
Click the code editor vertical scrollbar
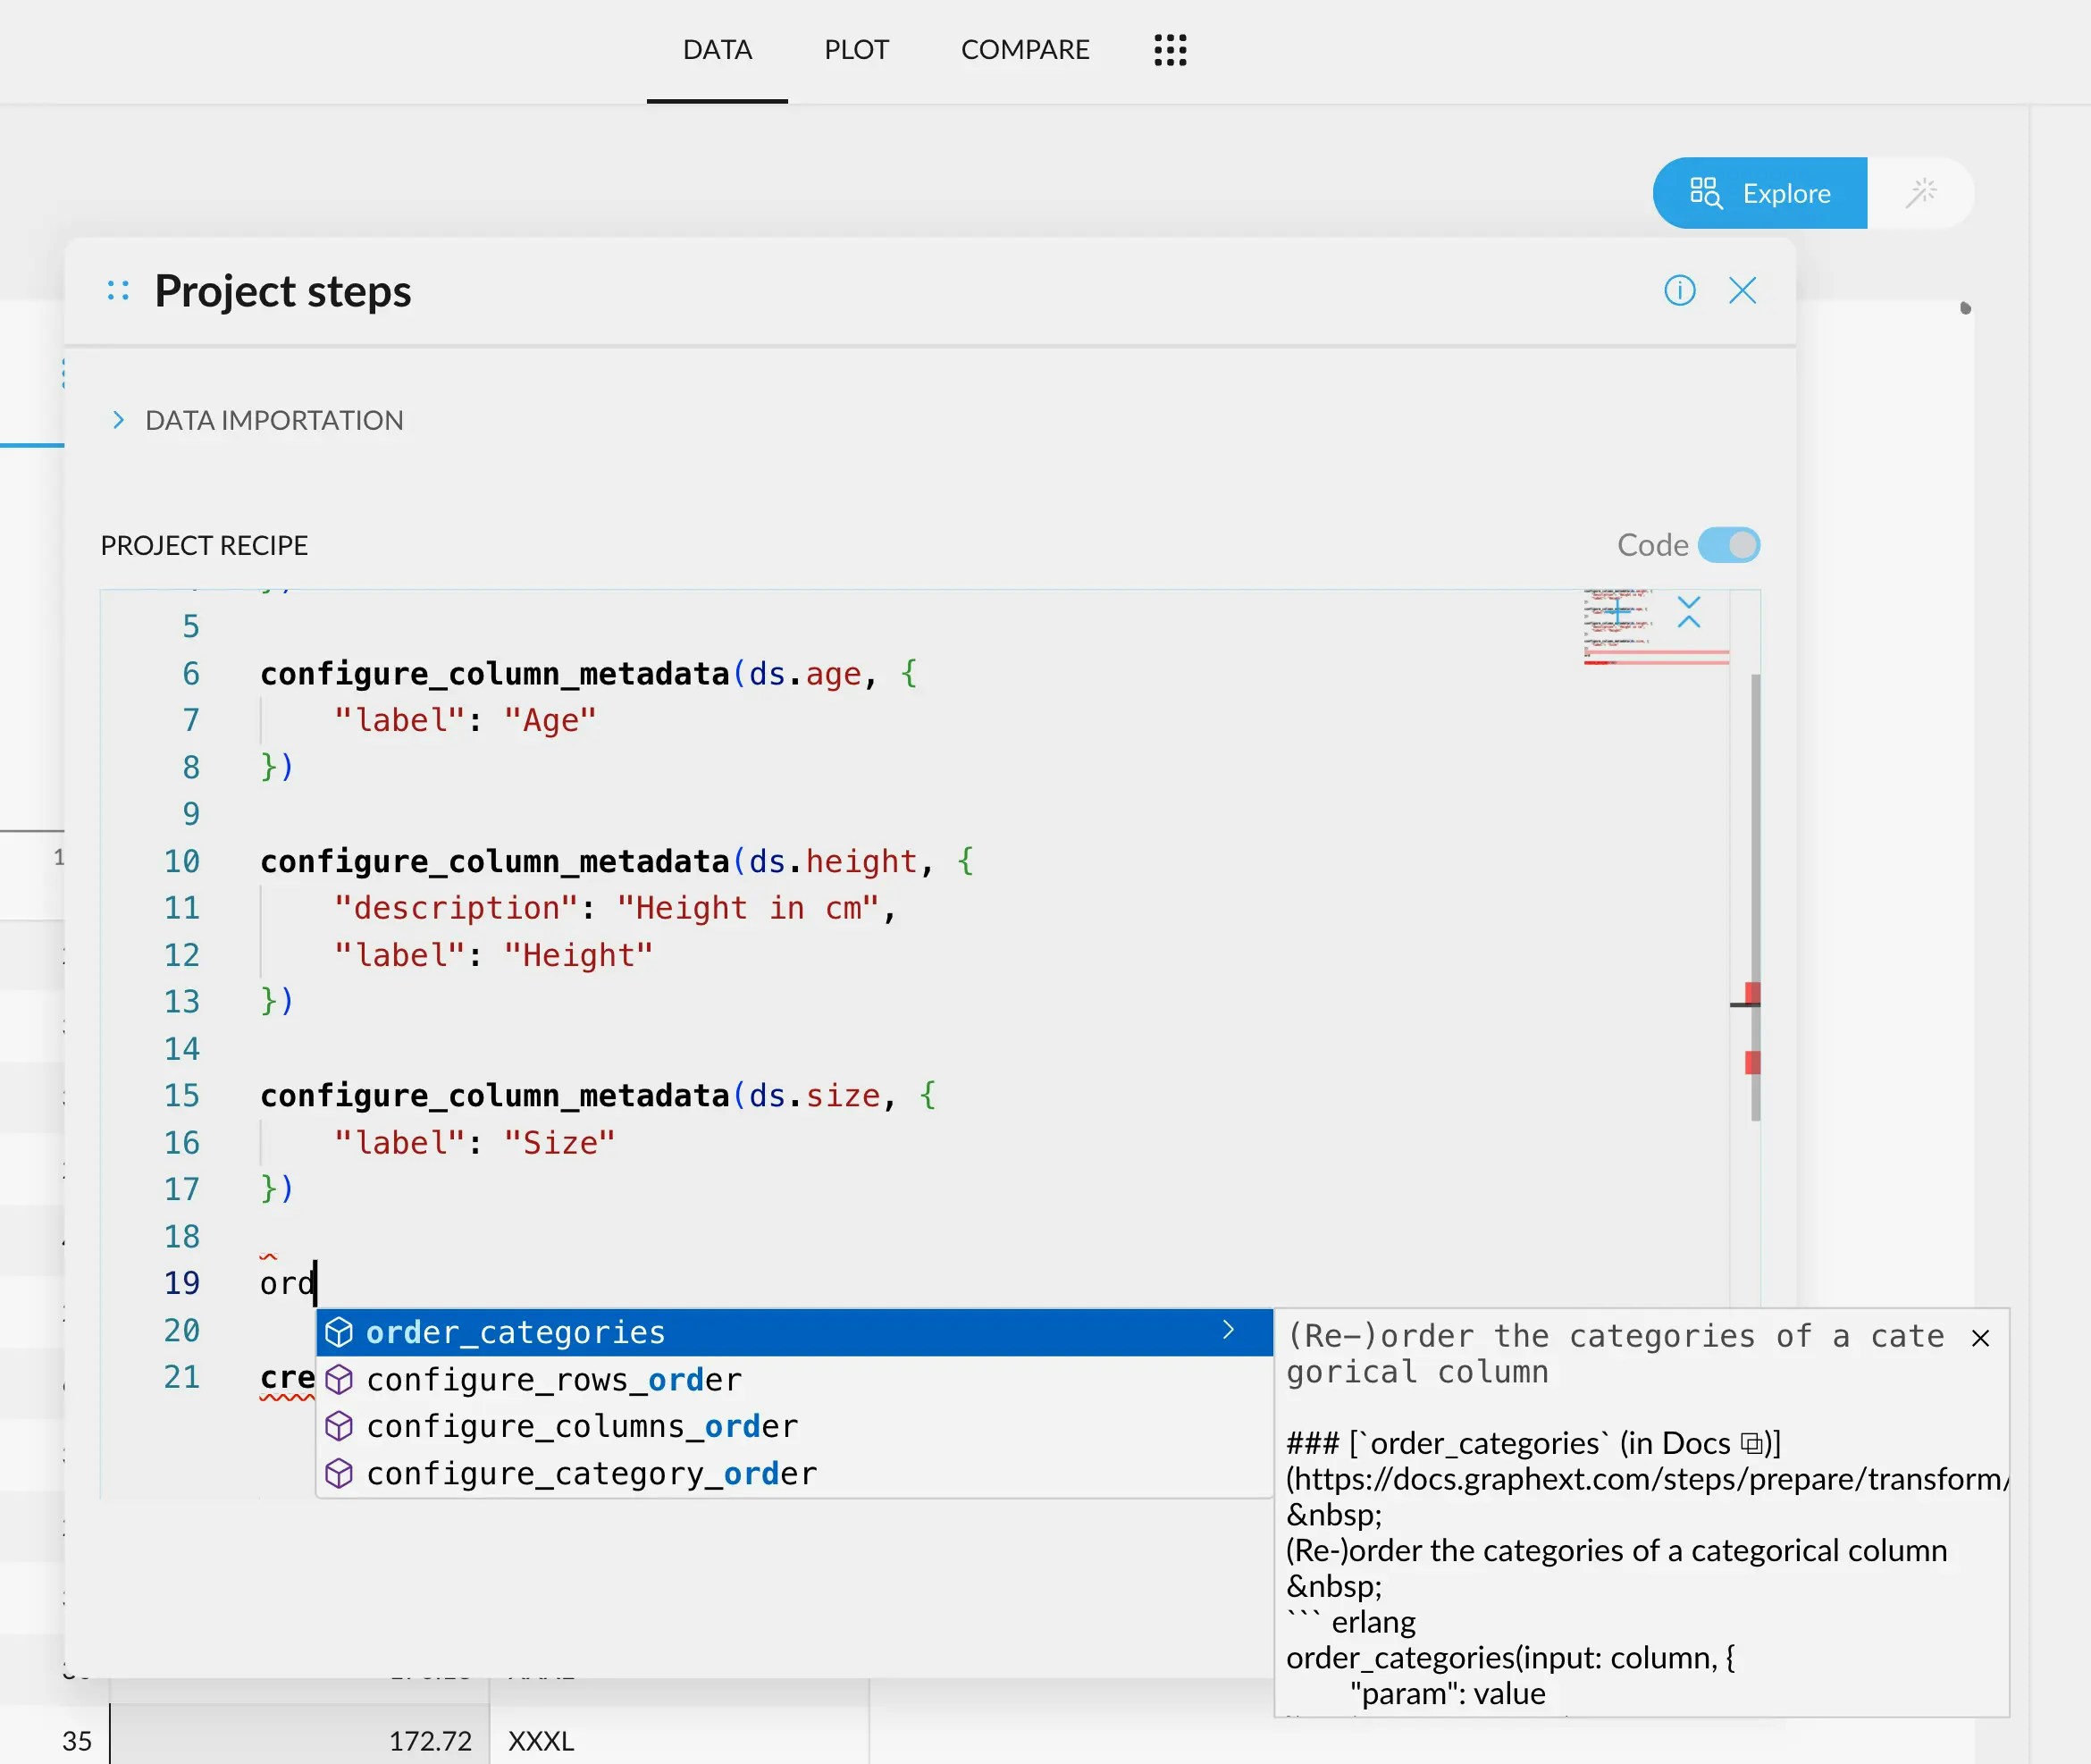pos(1755,850)
